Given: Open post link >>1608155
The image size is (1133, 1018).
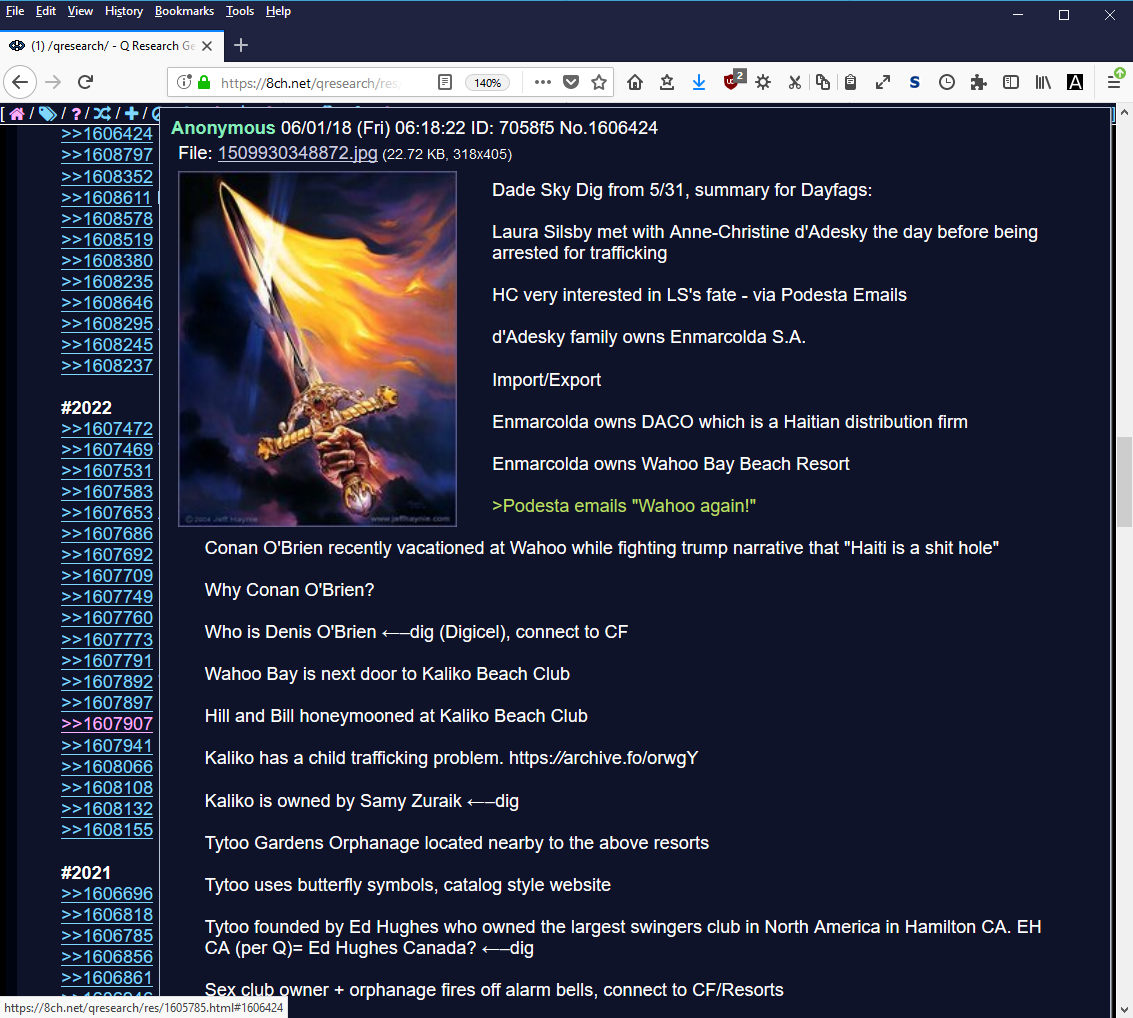Looking at the screenshot, I should click(x=107, y=829).
